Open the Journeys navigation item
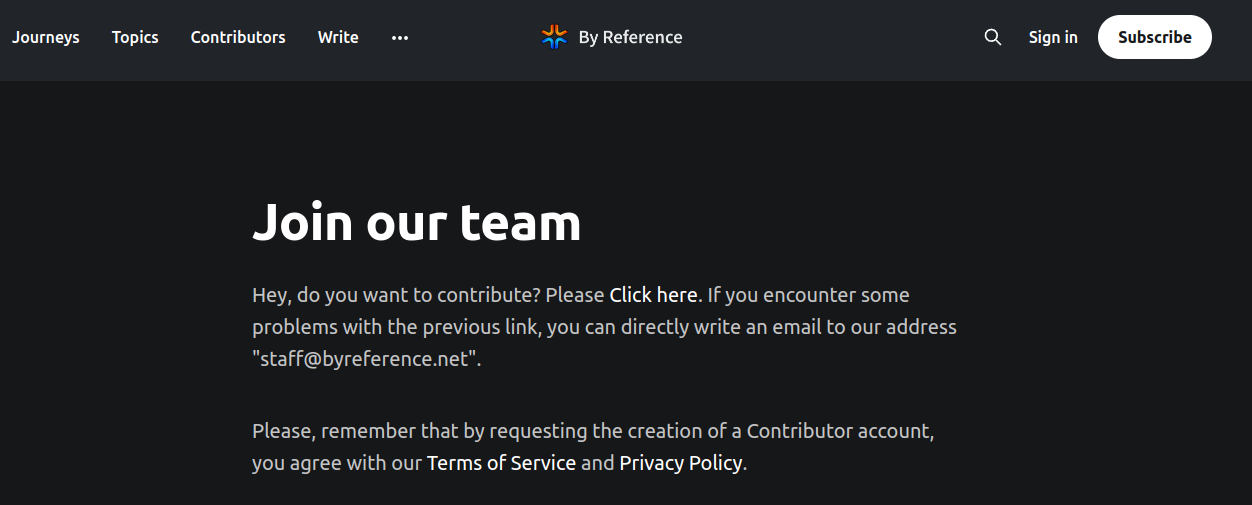This screenshot has height=505, width=1252. (46, 37)
